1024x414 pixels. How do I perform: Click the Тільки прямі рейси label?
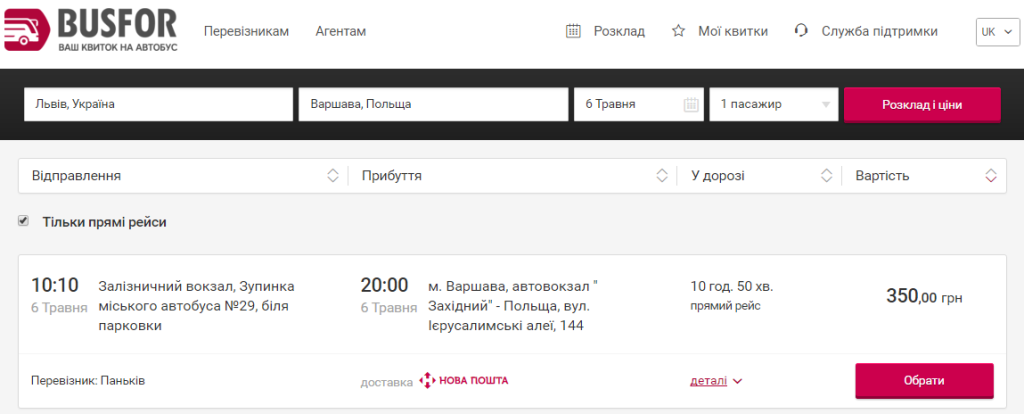(x=104, y=222)
